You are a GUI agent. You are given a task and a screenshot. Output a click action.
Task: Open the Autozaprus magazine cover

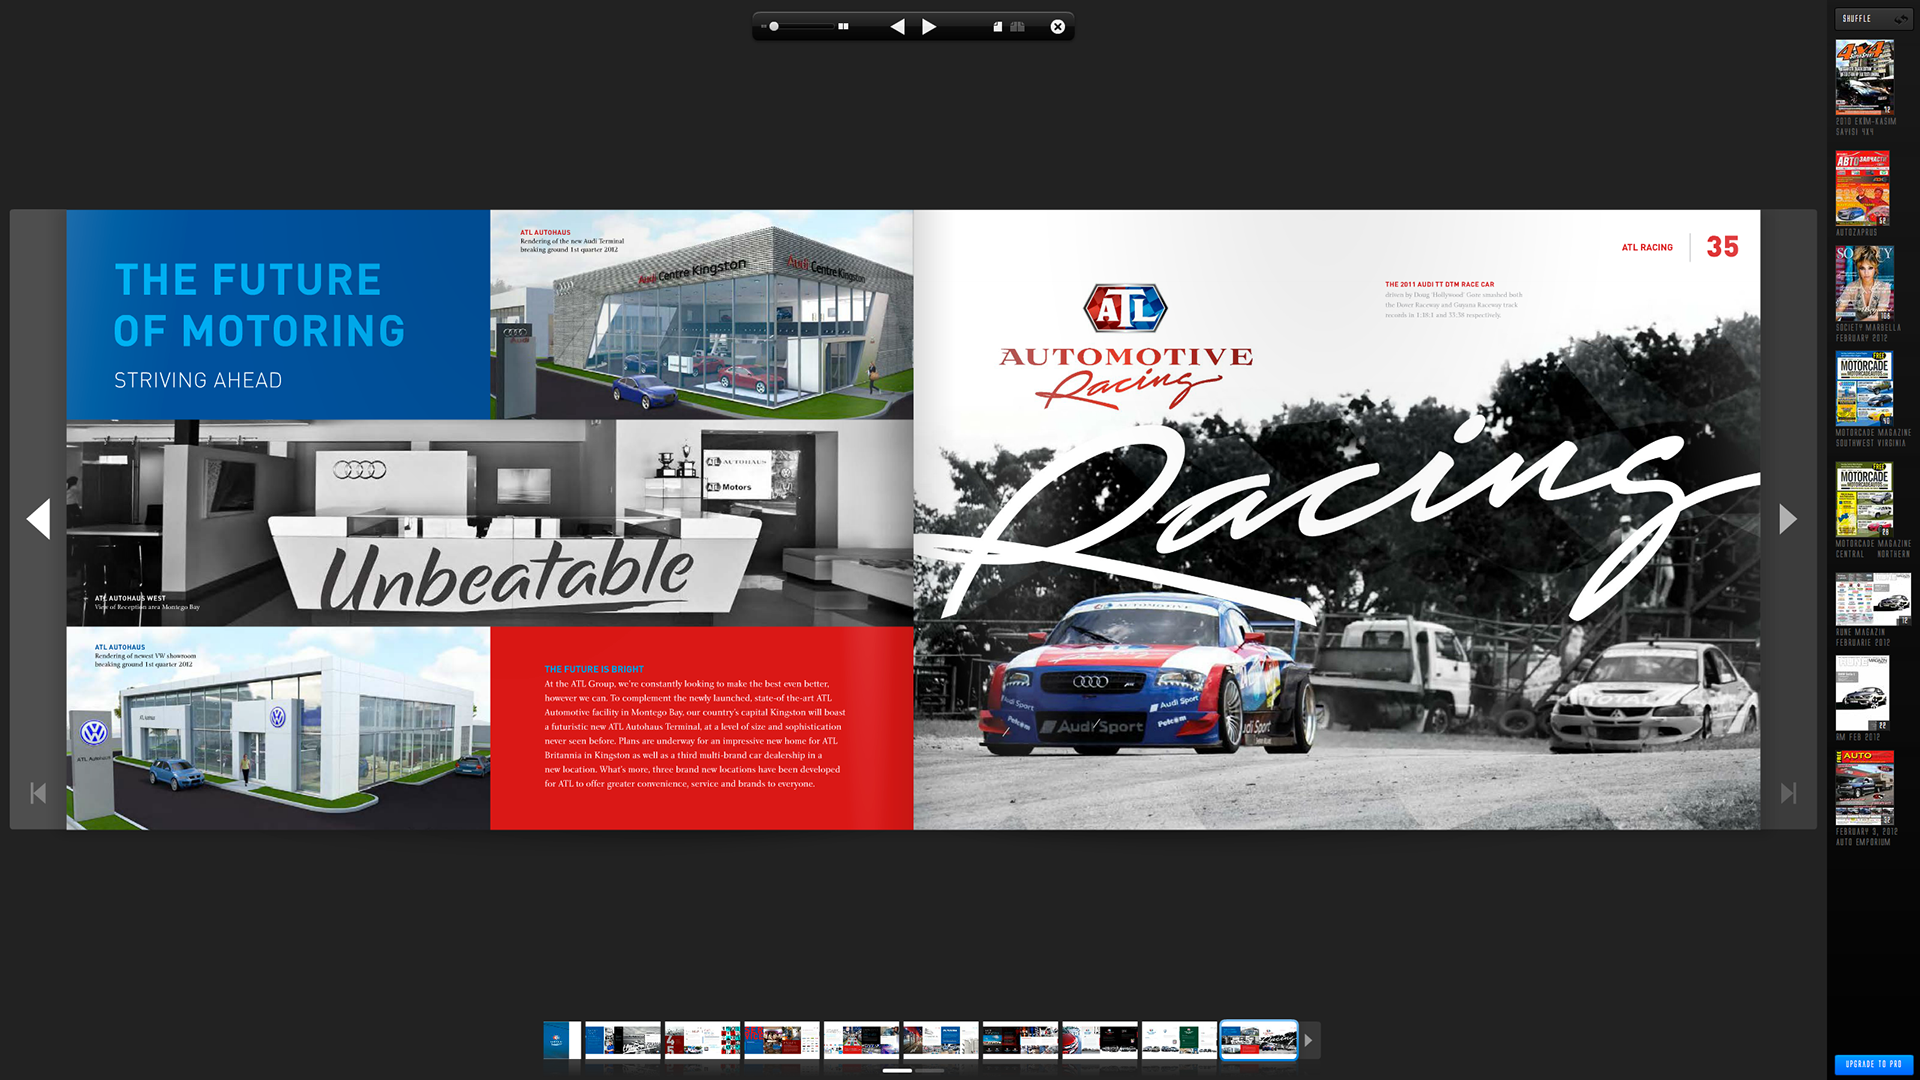pos(1862,188)
